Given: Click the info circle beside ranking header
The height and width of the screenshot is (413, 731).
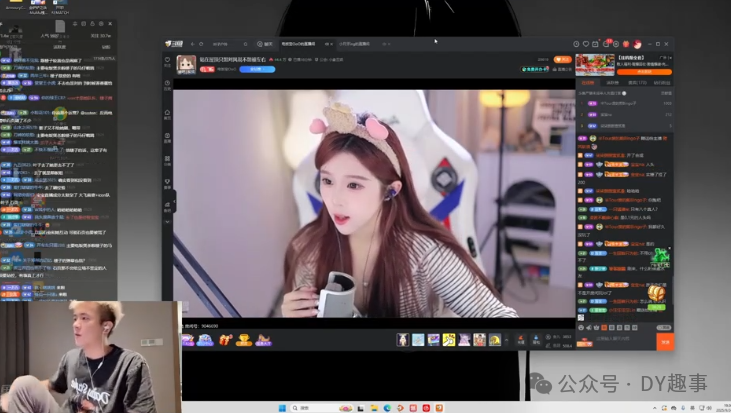Looking at the screenshot, I should (624, 93).
